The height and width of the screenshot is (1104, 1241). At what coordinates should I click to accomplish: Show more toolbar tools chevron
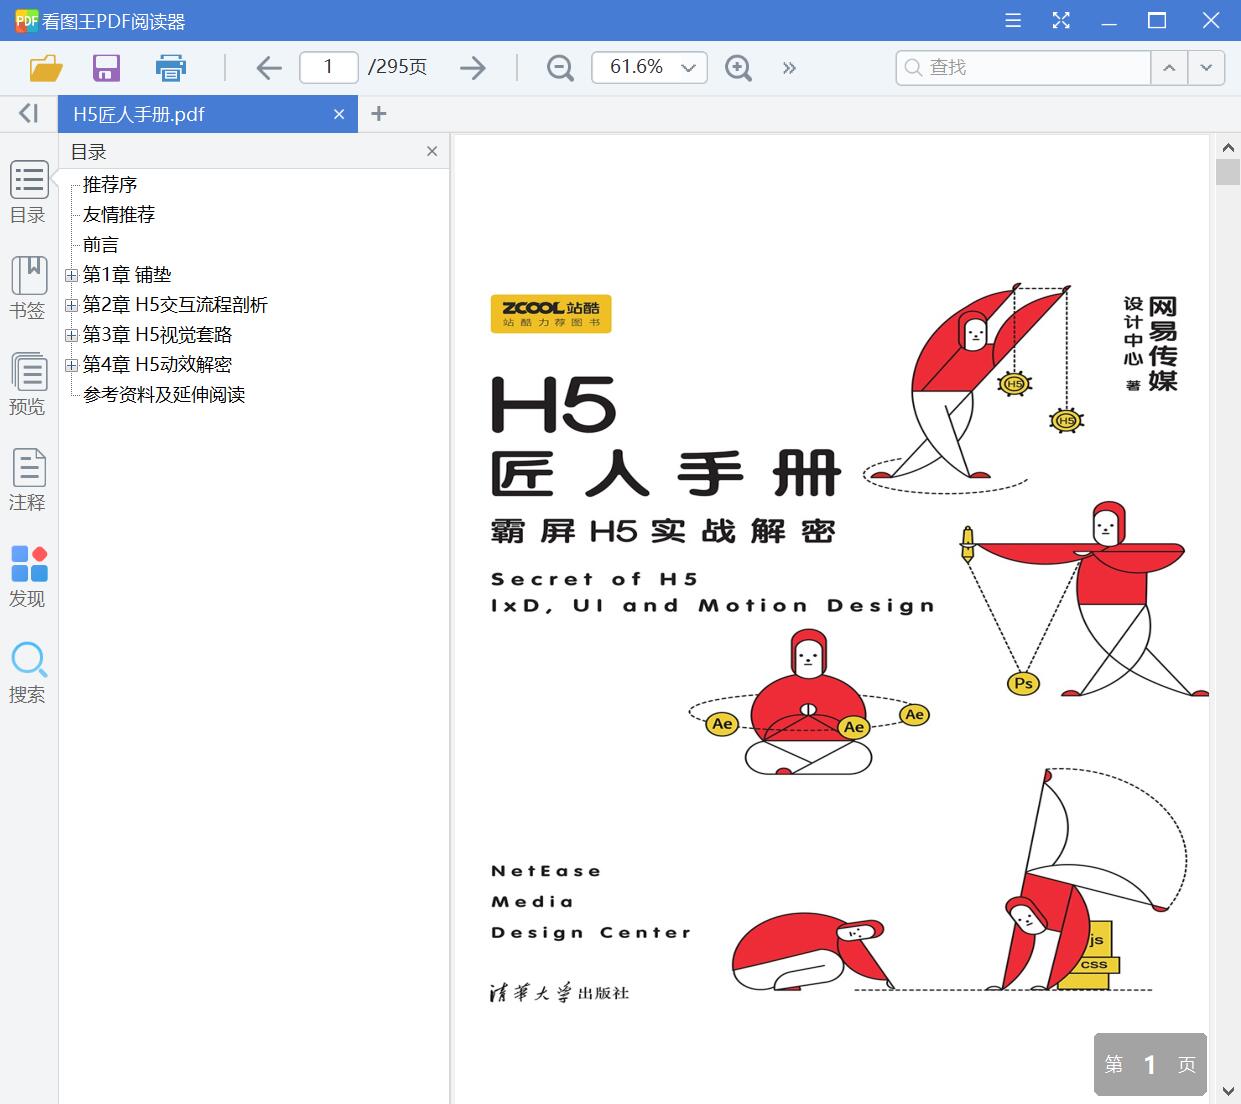(789, 68)
